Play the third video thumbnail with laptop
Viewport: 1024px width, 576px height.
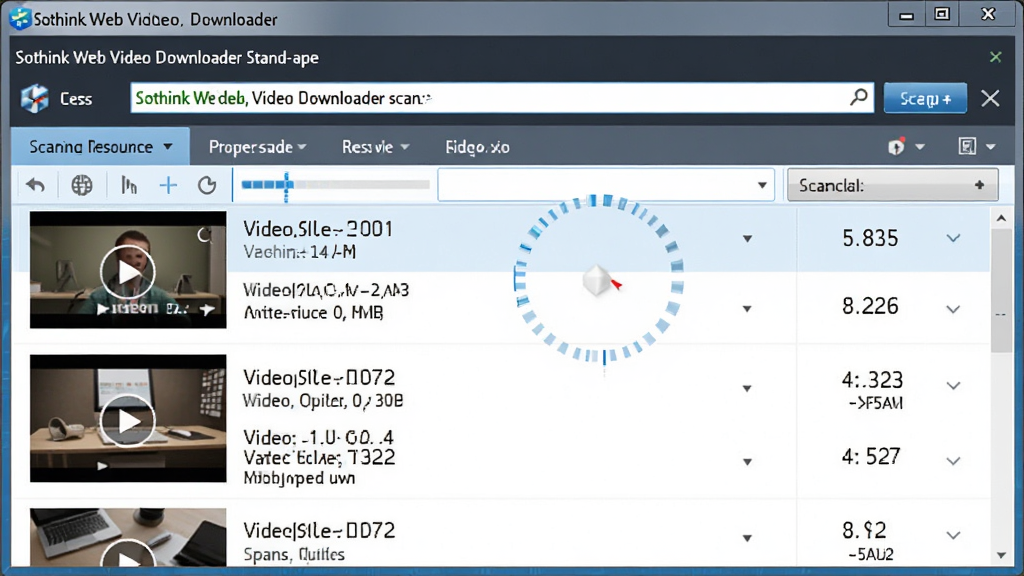point(128,554)
